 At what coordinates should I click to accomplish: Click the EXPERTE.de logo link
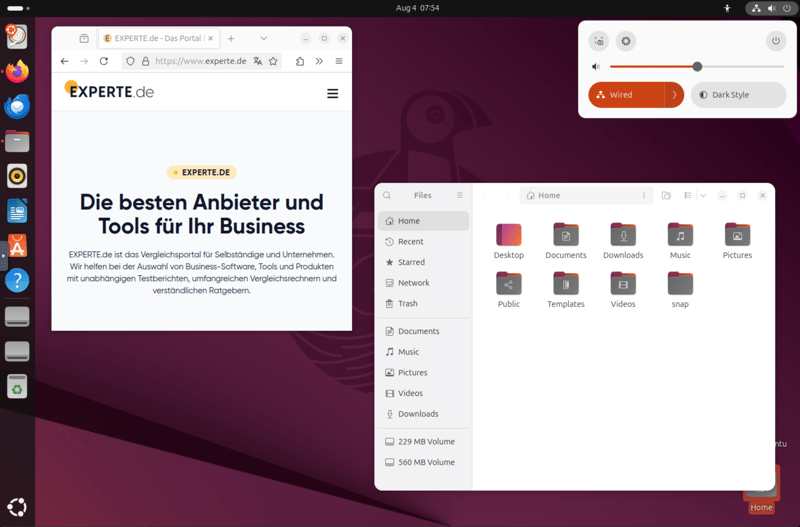click(x=109, y=91)
